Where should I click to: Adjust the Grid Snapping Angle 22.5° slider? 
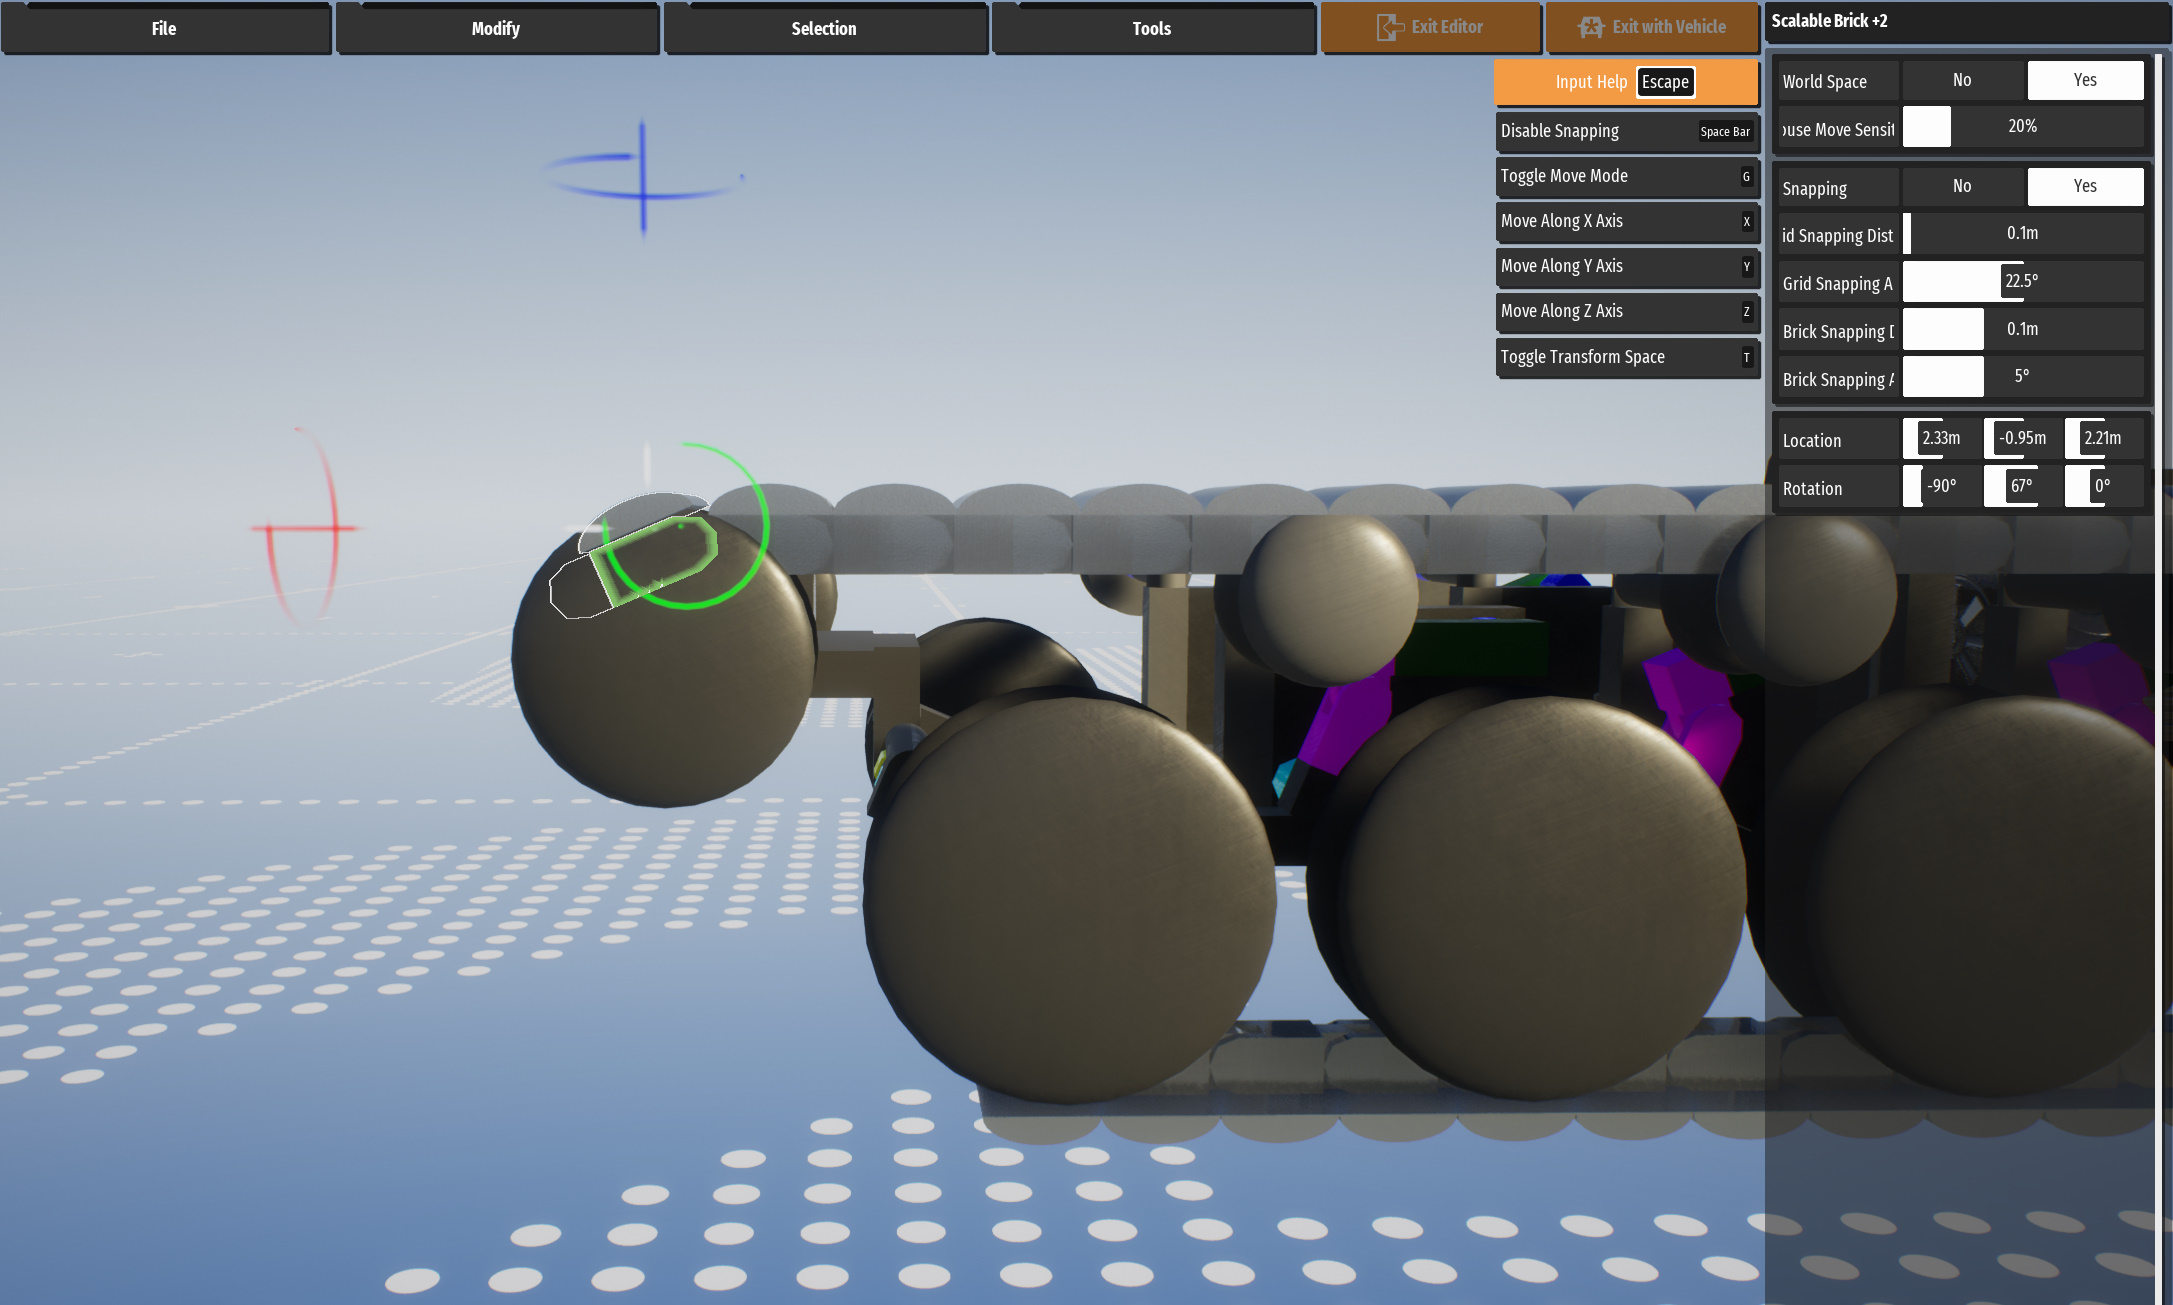tap(2021, 282)
